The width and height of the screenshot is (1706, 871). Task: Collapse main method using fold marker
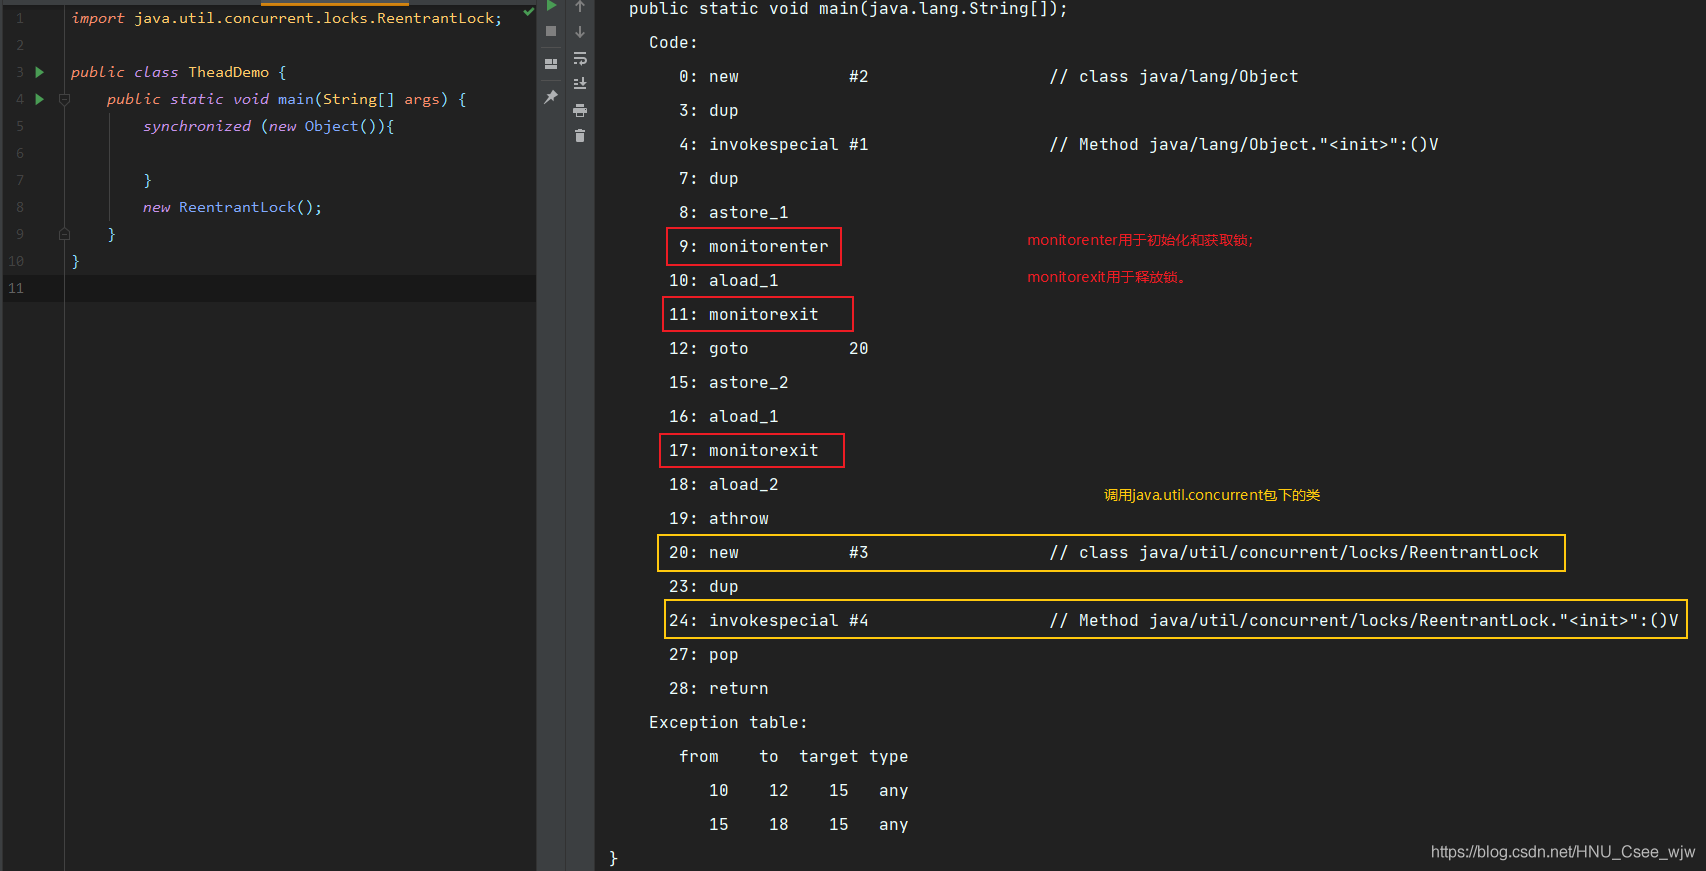pos(64,99)
